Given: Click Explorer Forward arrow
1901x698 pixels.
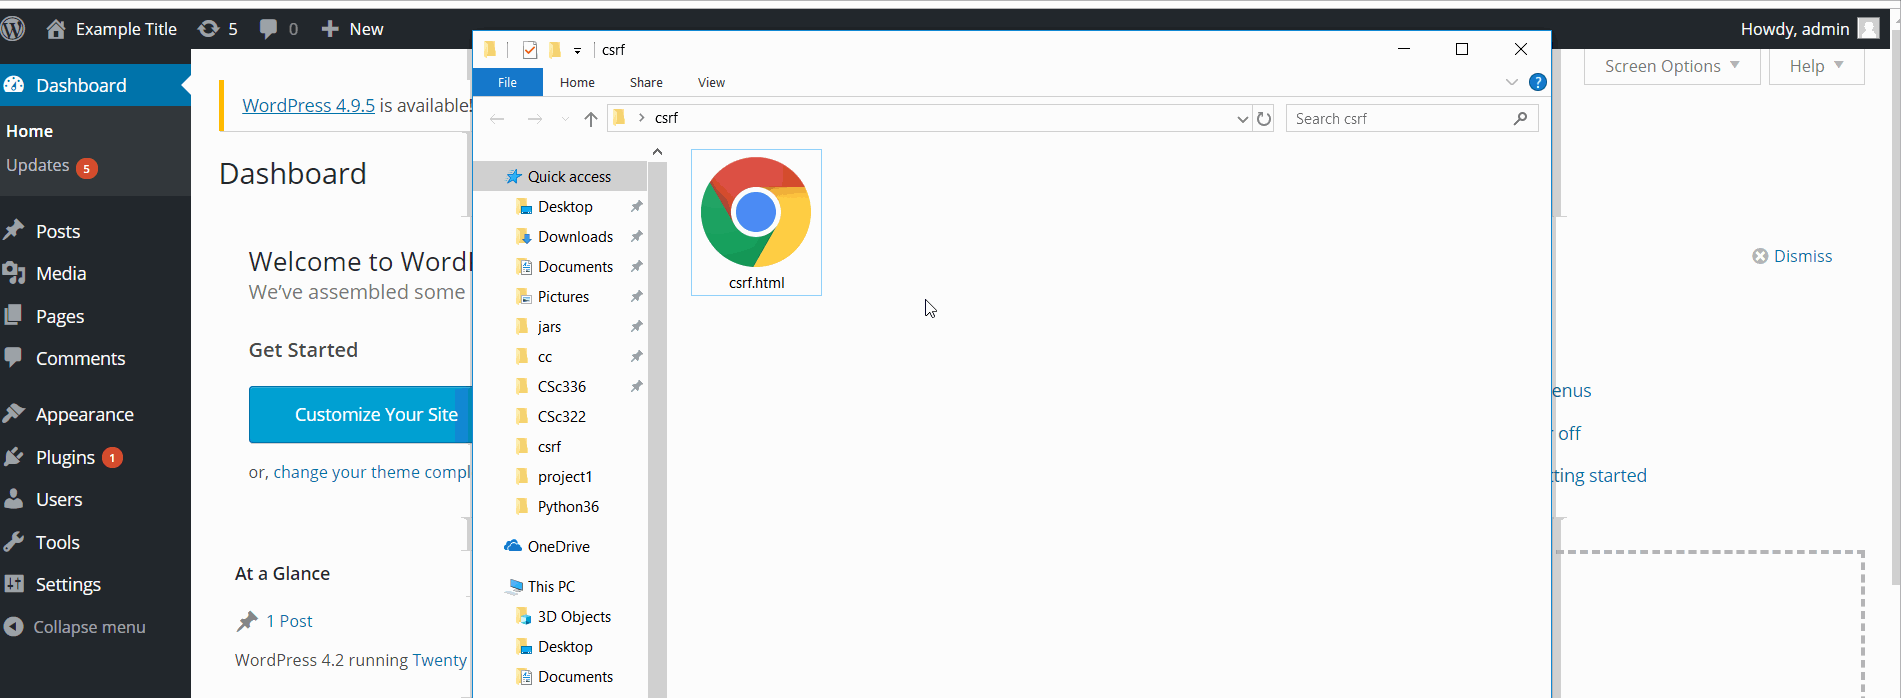Looking at the screenshot, I should [x=535, y=119].
